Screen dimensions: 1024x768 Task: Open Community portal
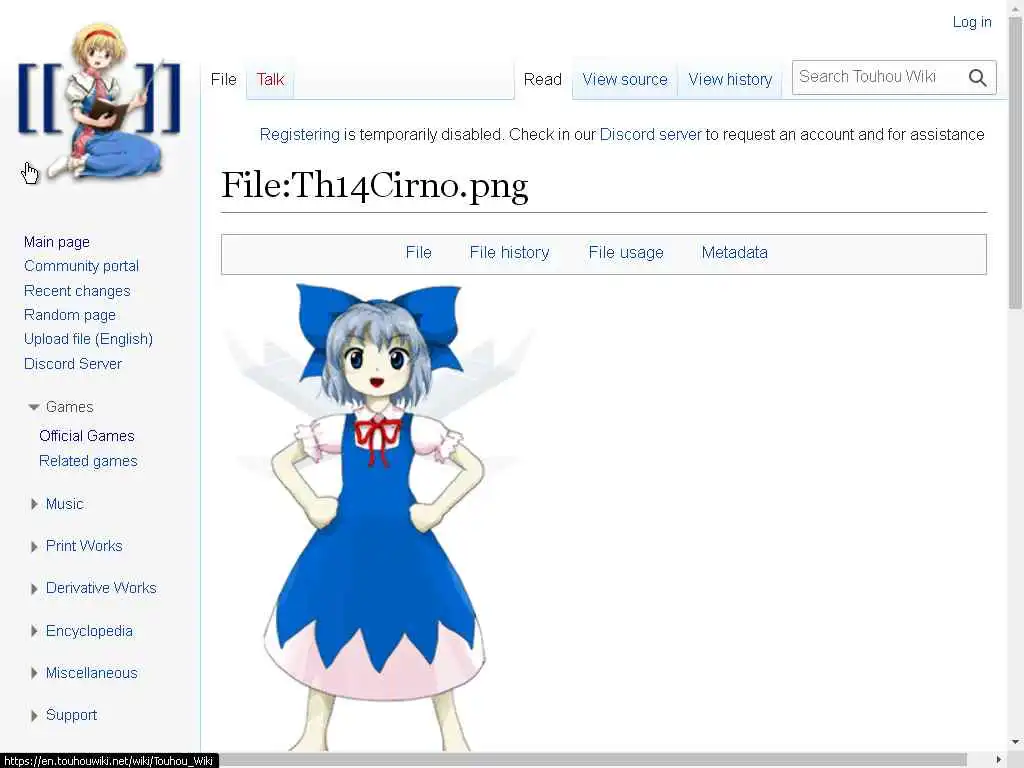(81, 266)
